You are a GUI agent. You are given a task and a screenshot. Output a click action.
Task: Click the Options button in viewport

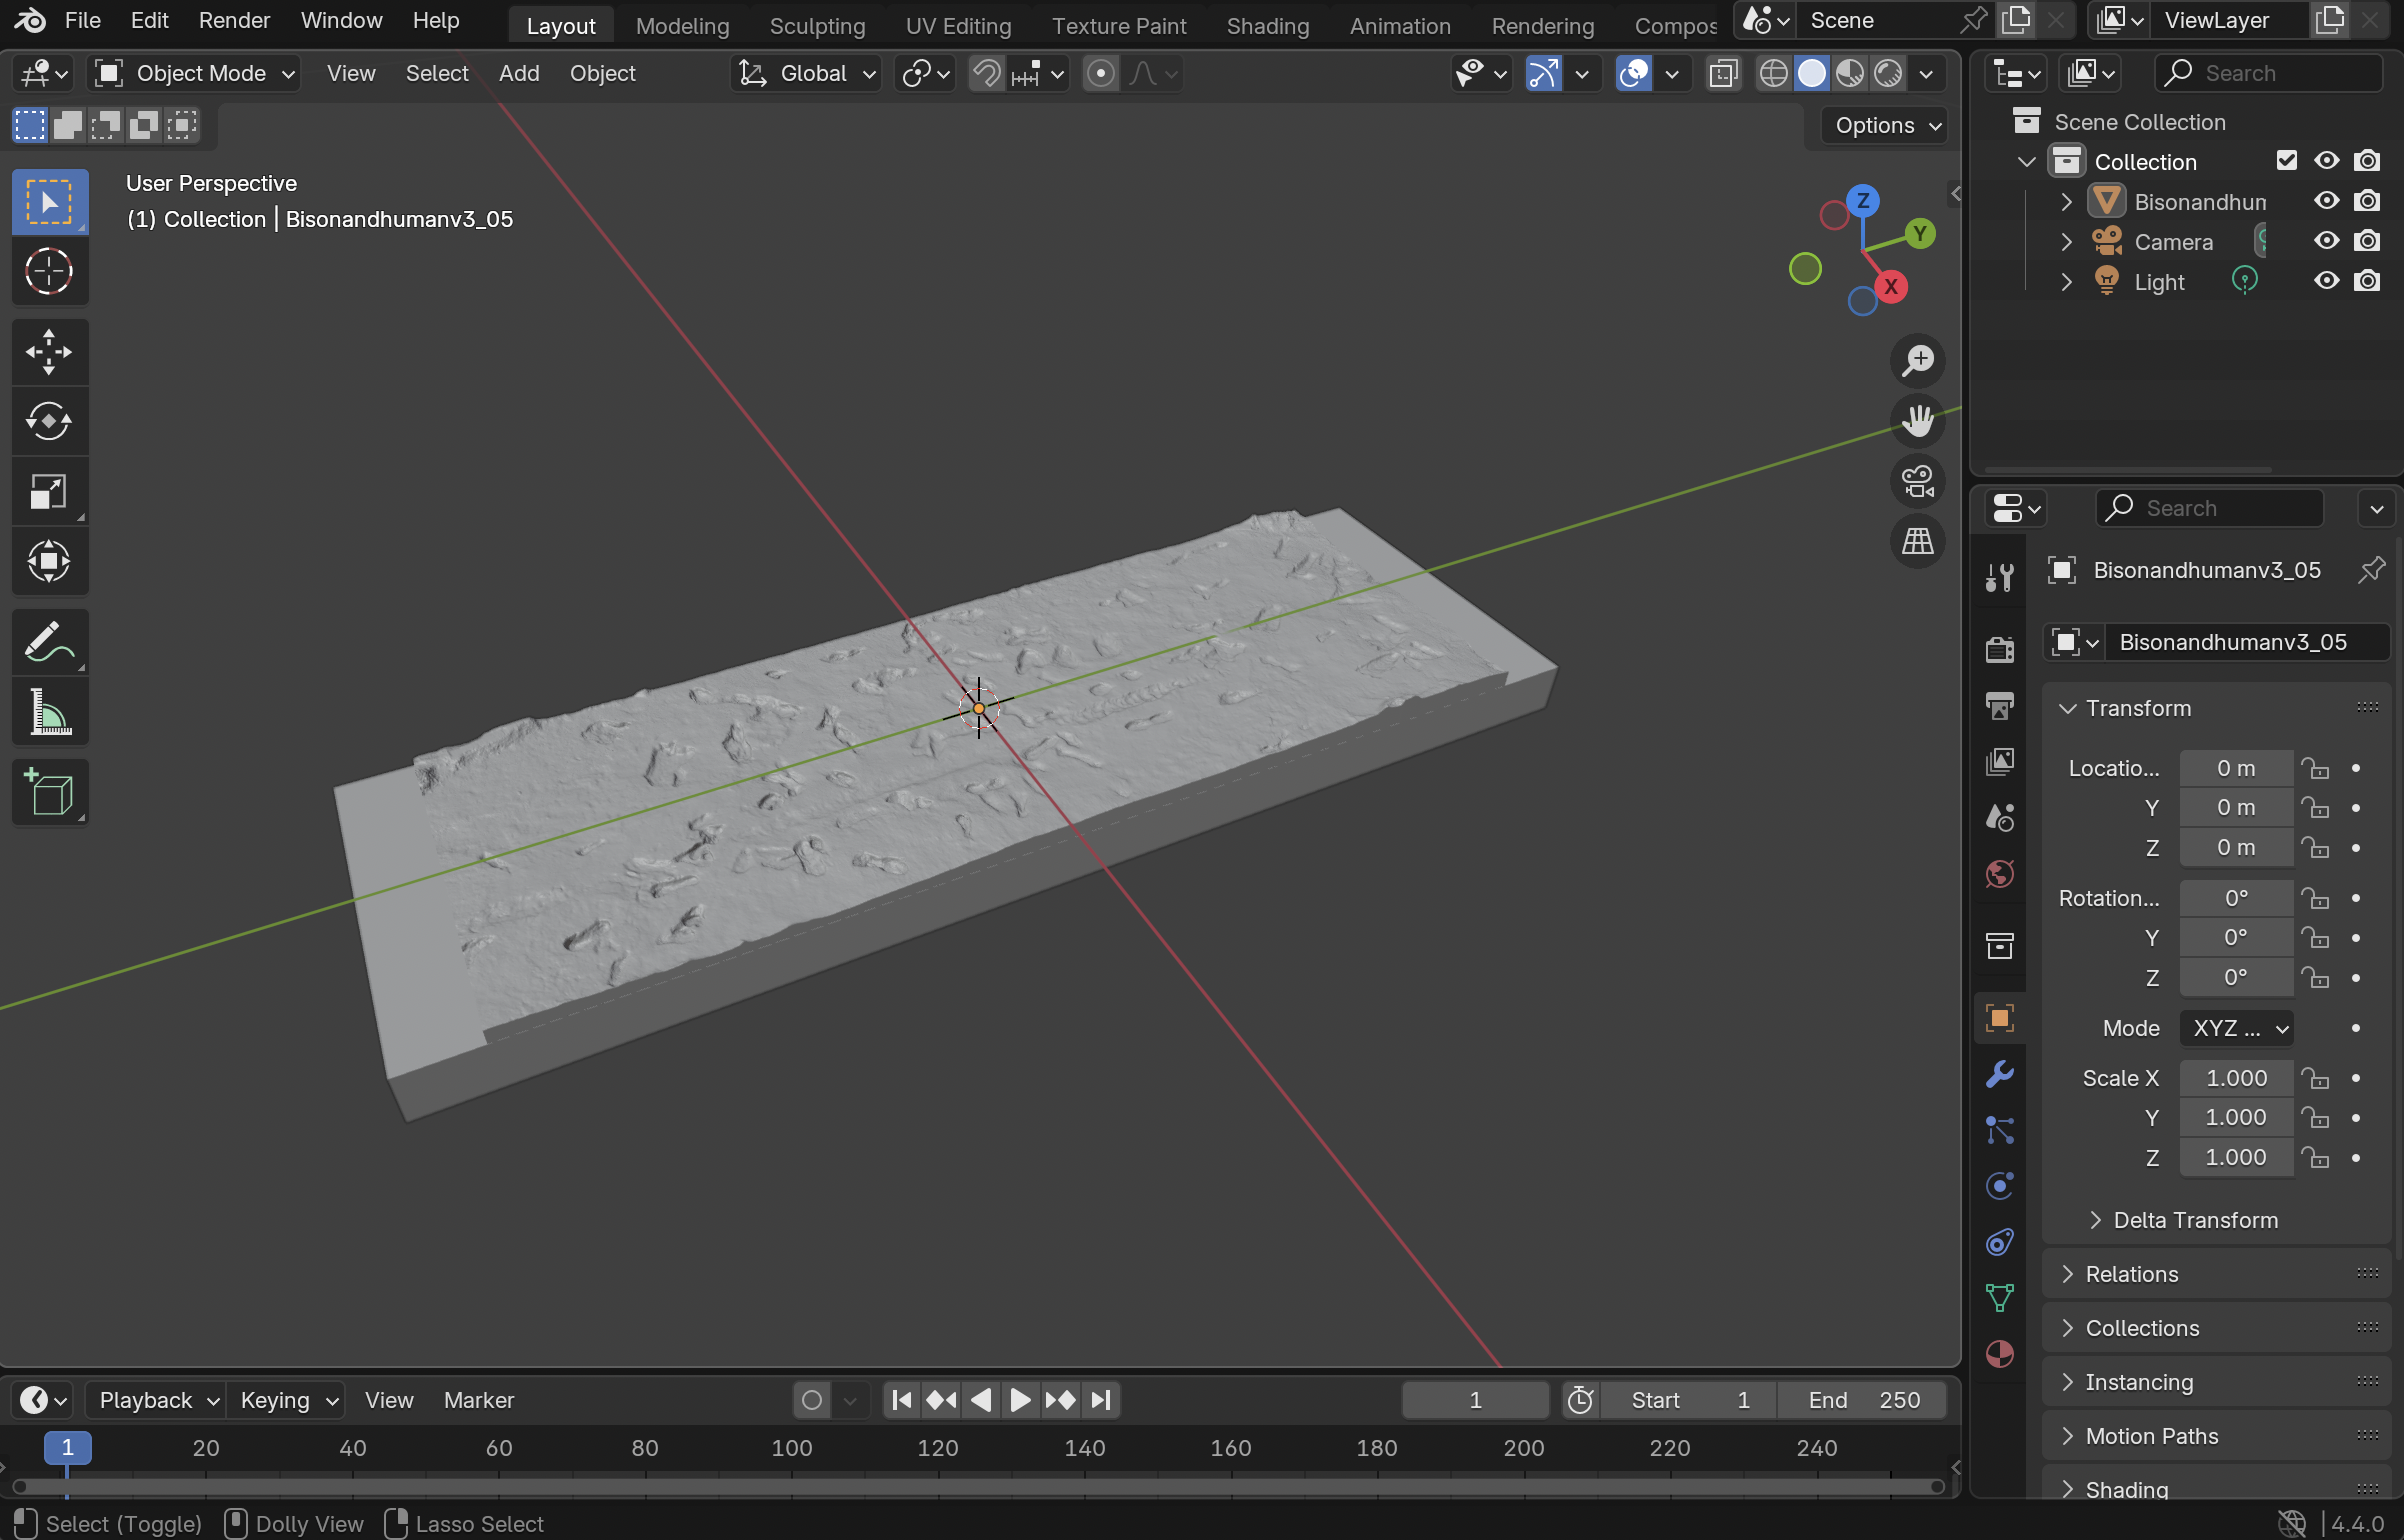(1884, 125)
